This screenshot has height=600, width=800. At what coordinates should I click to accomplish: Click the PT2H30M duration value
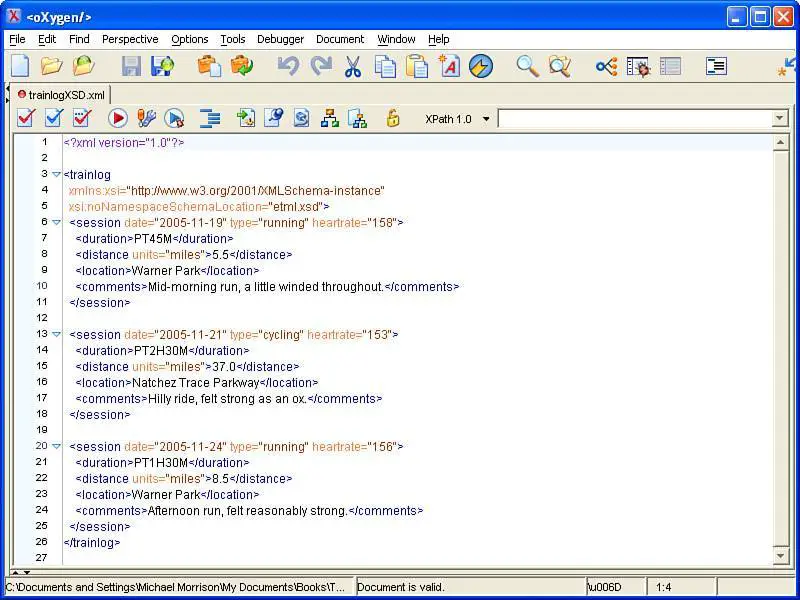161,351
